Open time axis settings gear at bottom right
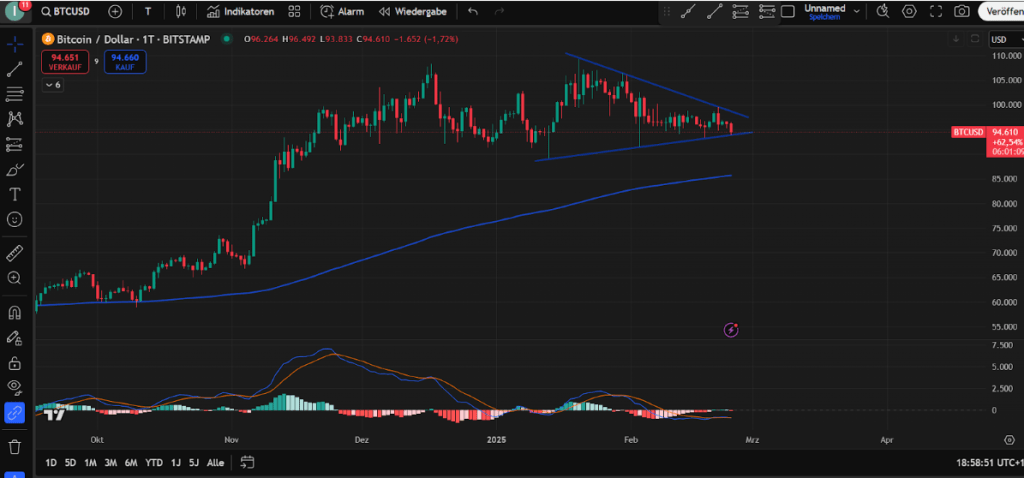 point(1009,439)
